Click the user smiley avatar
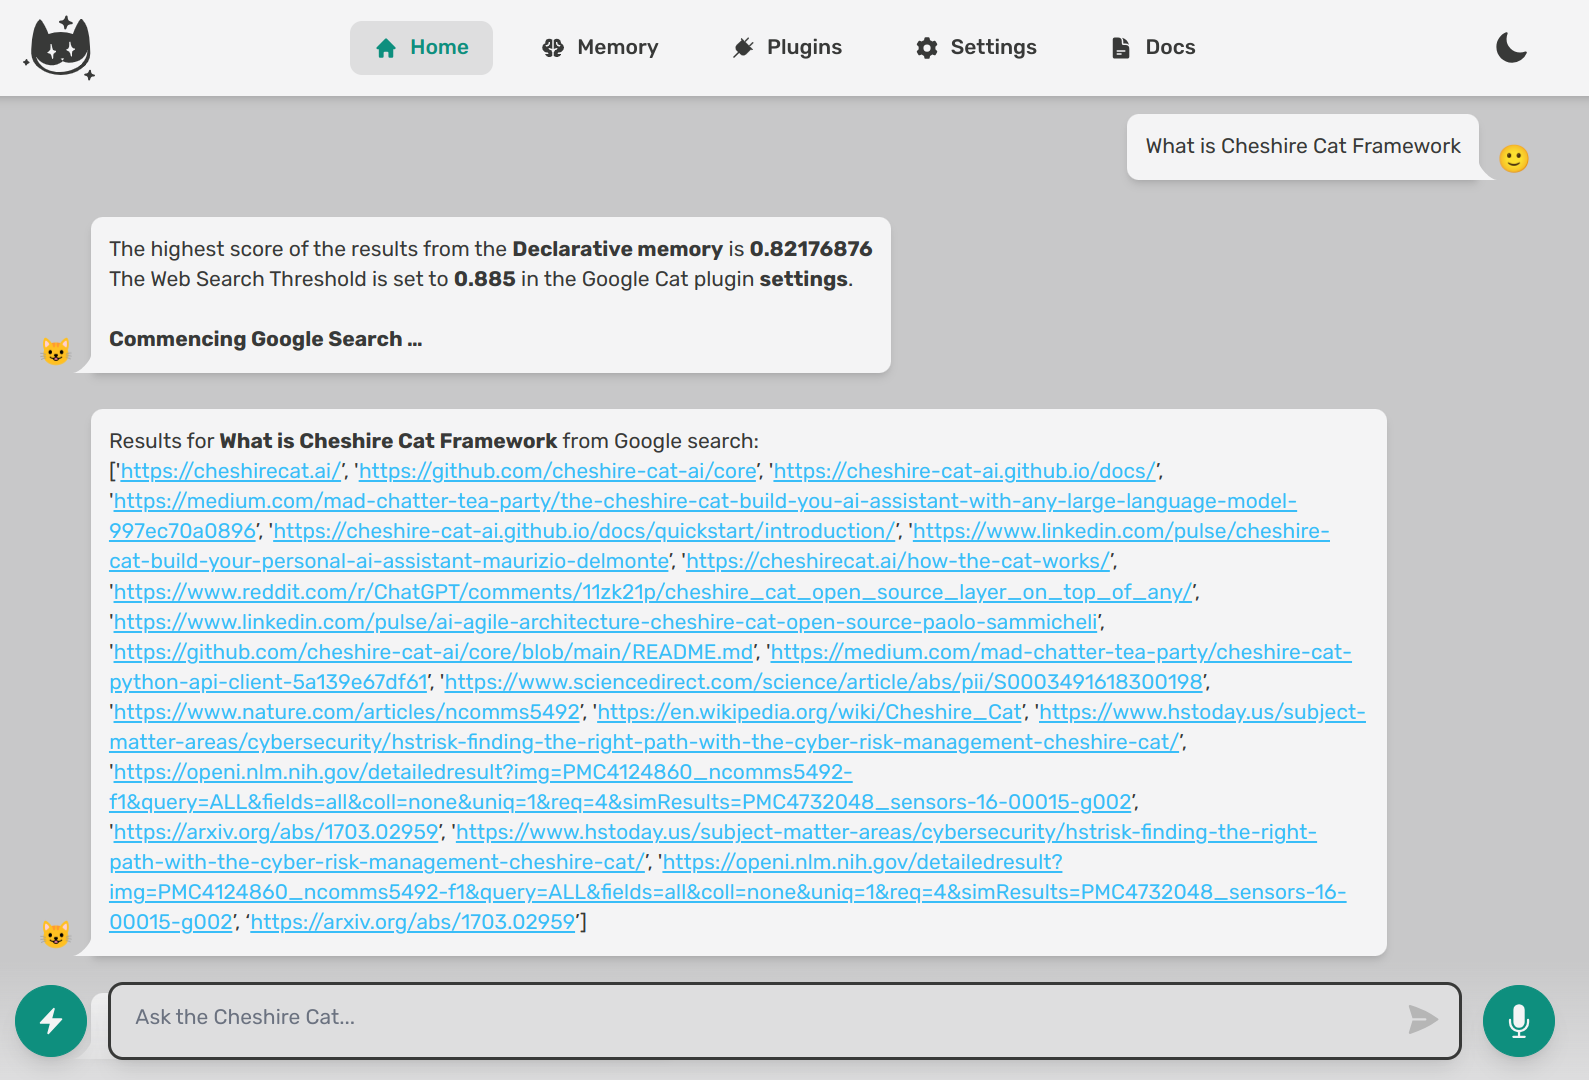Viewport: 1589px width, 1080px height. click(1514, 159)
